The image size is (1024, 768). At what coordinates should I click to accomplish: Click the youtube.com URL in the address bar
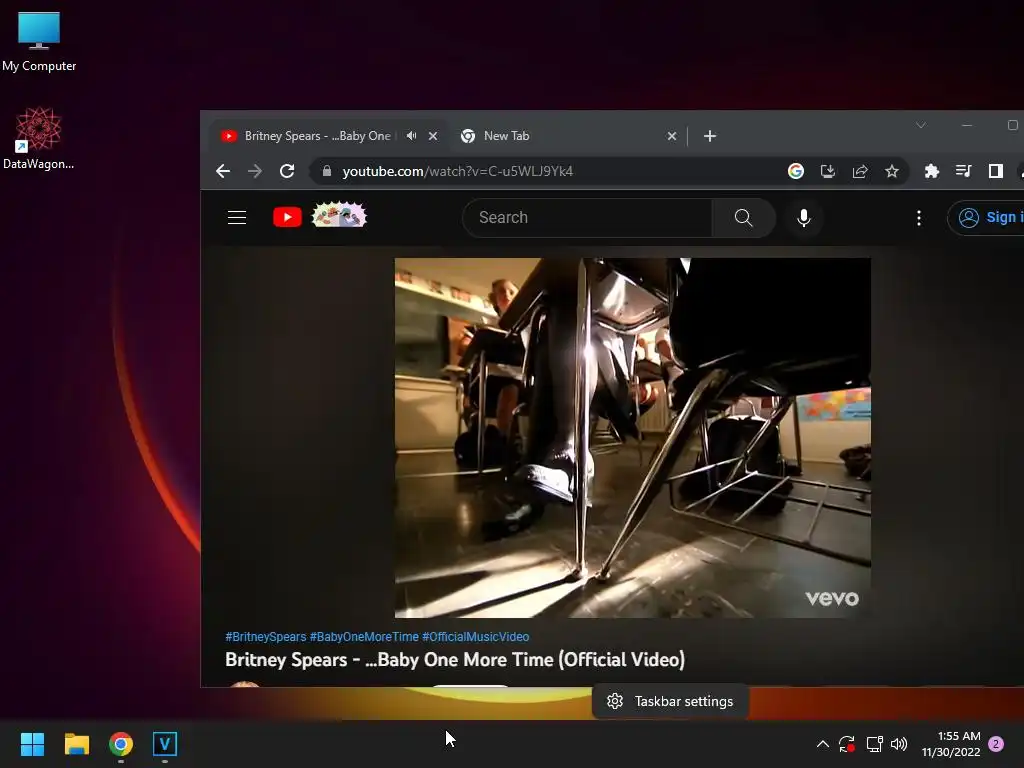458,171
